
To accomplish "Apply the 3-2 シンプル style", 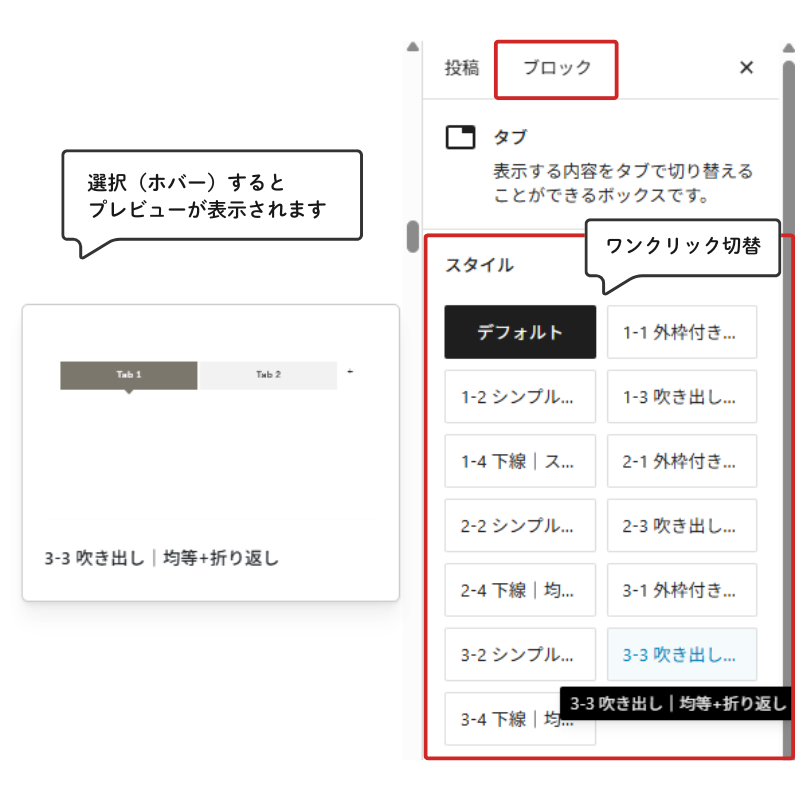I will [520, 655].
